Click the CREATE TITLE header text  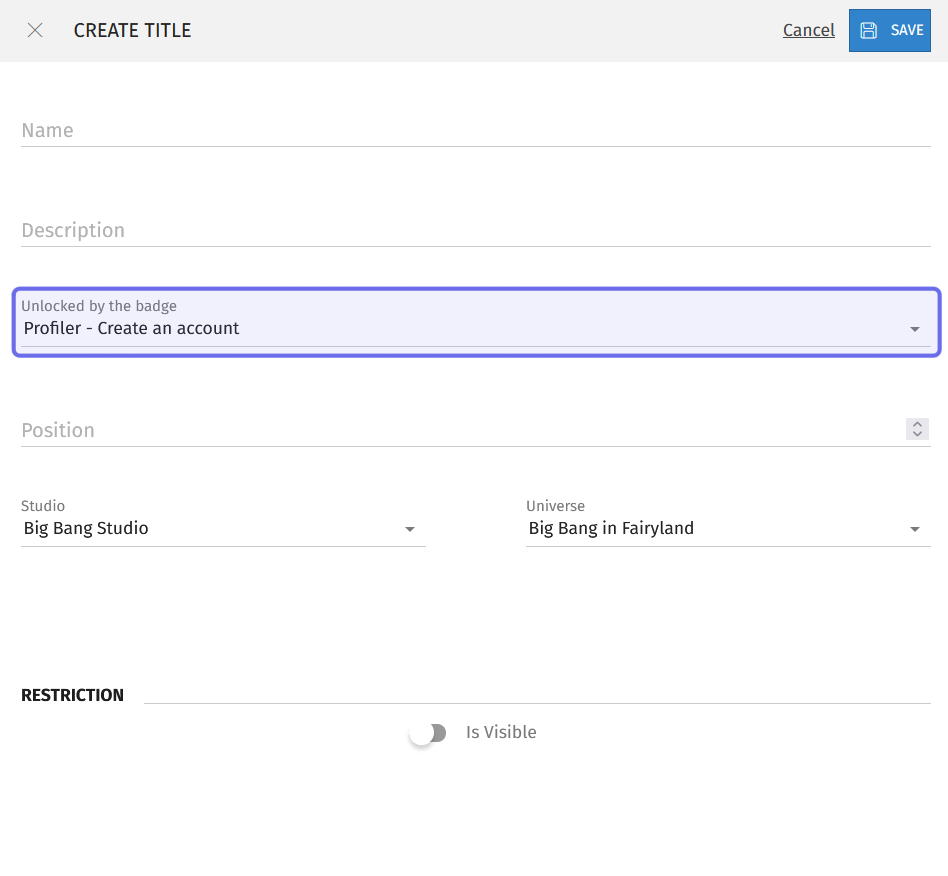pyautogui.click(x=132, y=30)
